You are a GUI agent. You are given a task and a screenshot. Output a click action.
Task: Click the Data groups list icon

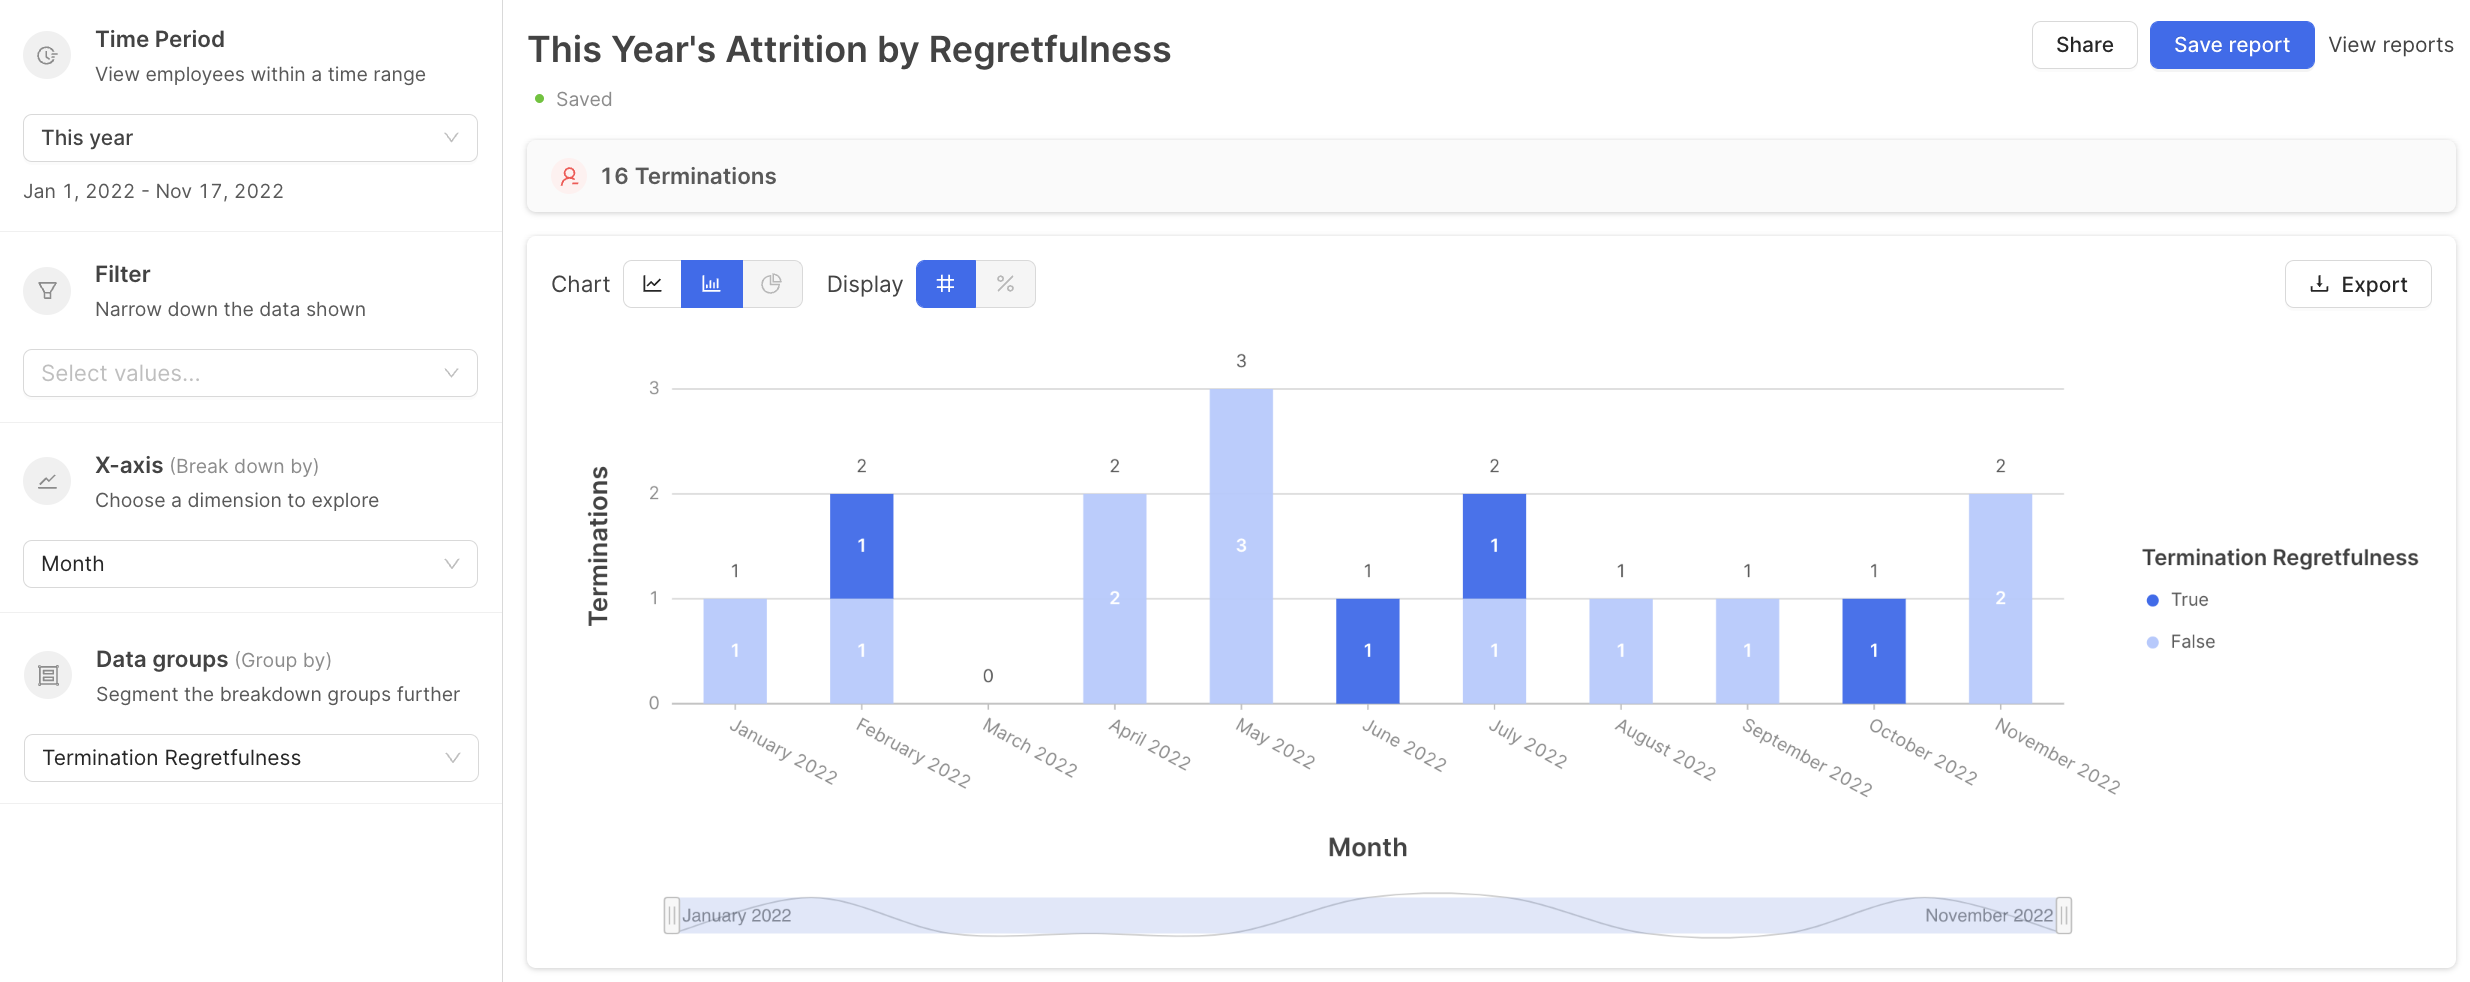click(48, 676)
